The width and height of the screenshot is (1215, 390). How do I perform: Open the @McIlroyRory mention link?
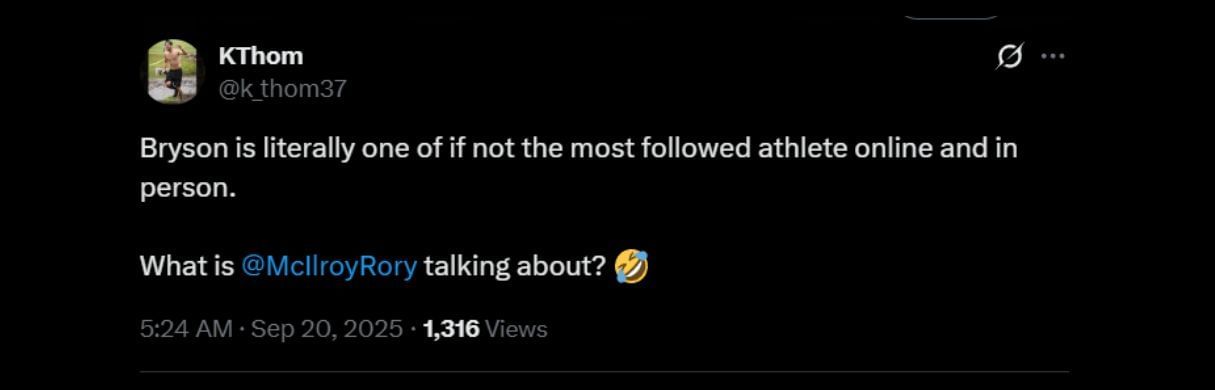(x=329, y=267)
